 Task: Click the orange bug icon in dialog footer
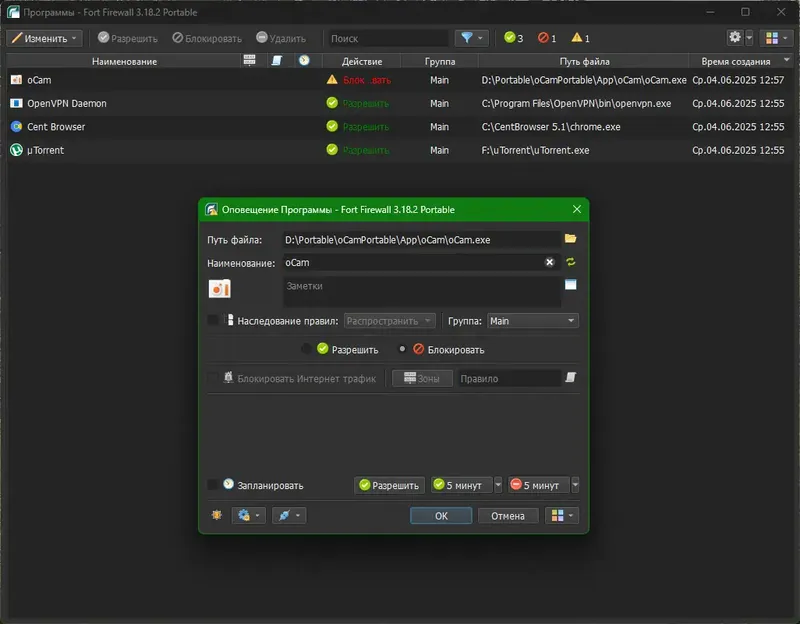217,515
